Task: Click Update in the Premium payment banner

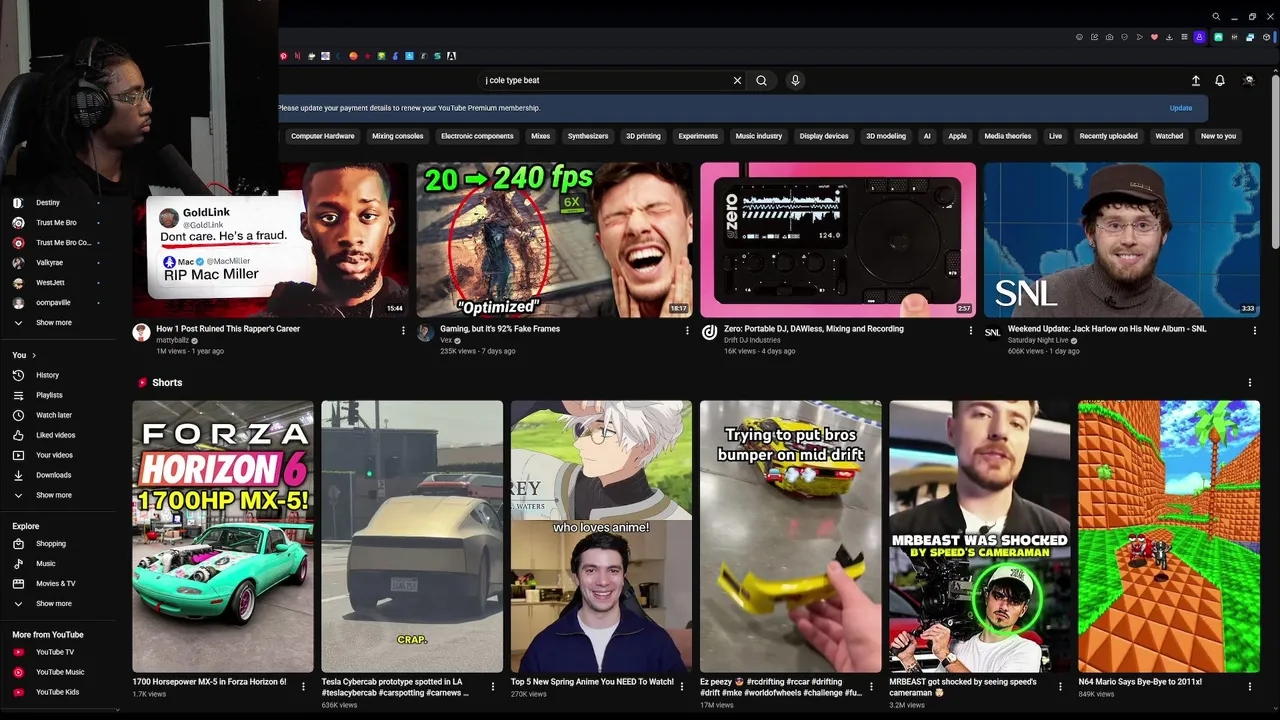Action: click(1181, 108)
